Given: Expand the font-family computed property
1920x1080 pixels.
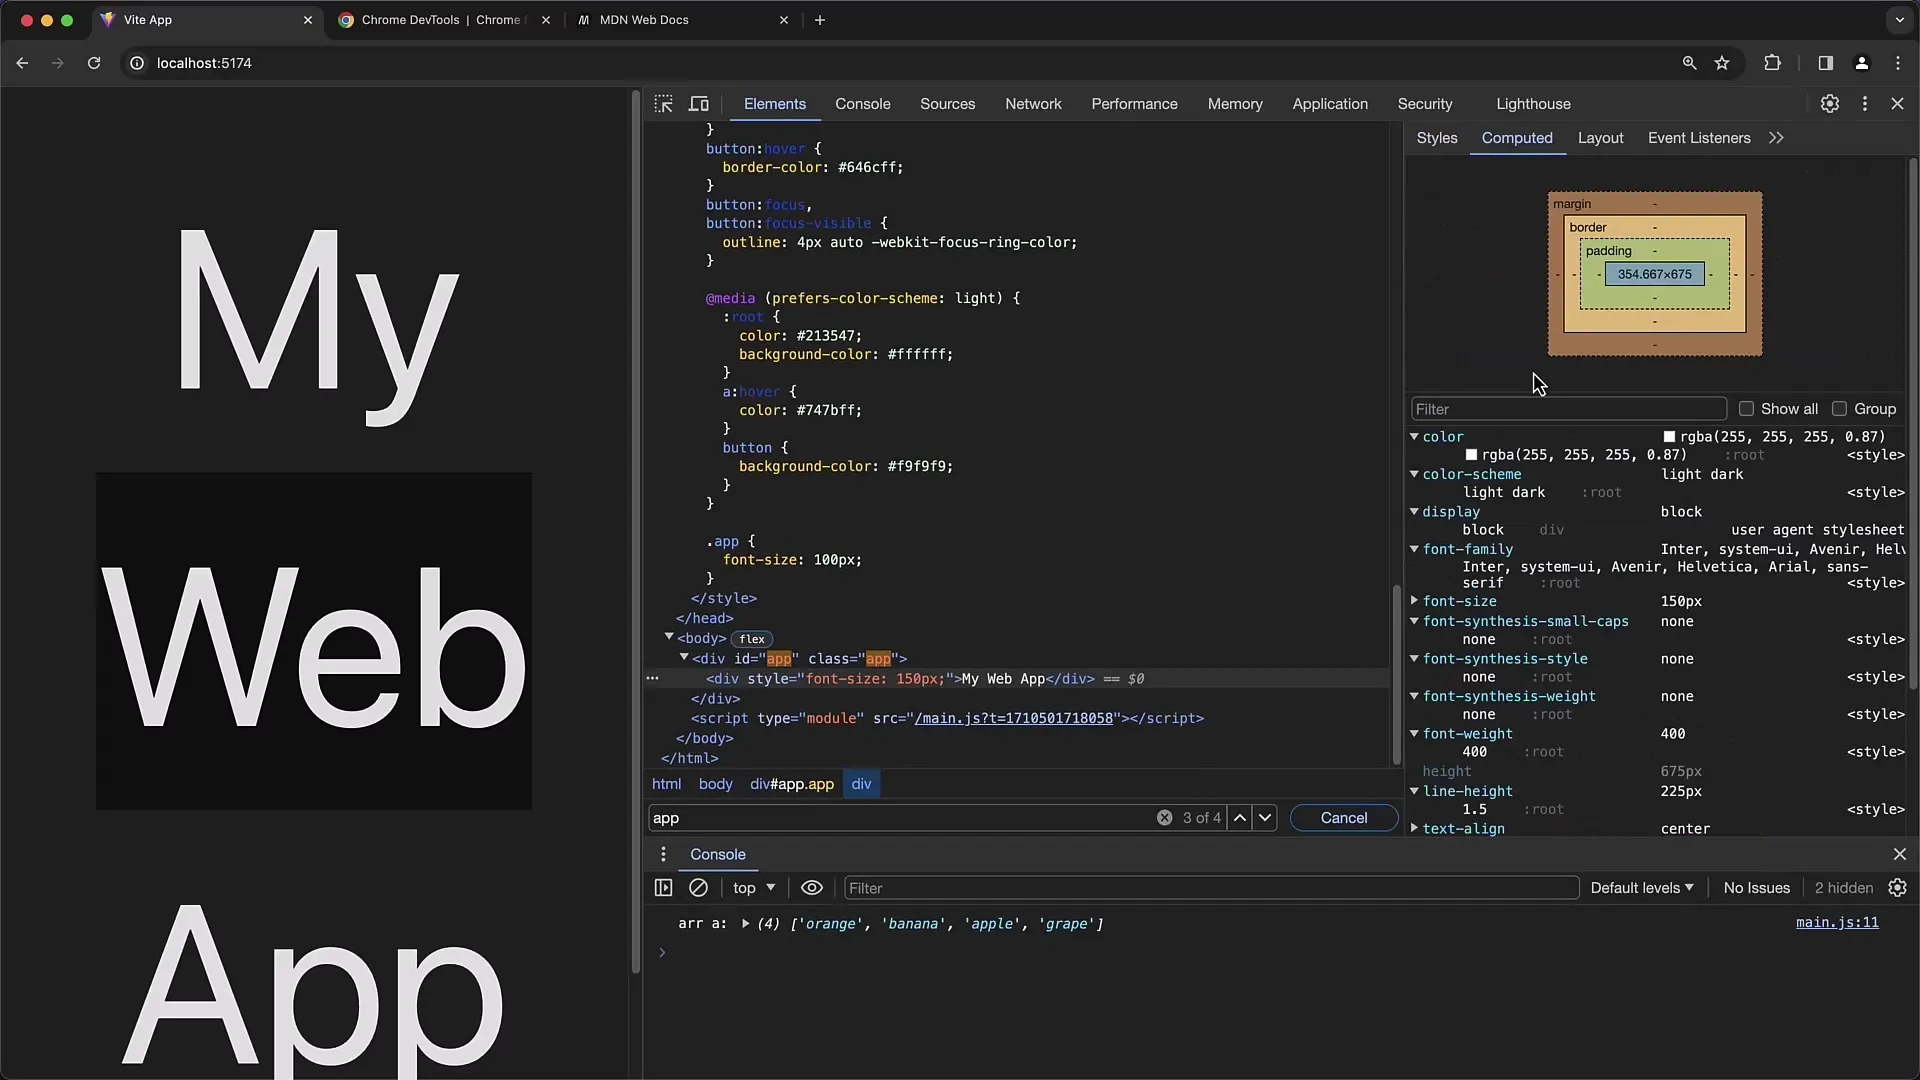Looking at the screenshot, I should pos(1414,549).
